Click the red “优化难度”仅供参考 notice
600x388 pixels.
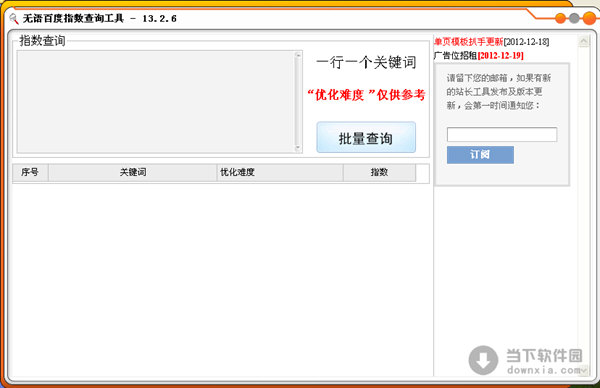(x=366, y=95)
